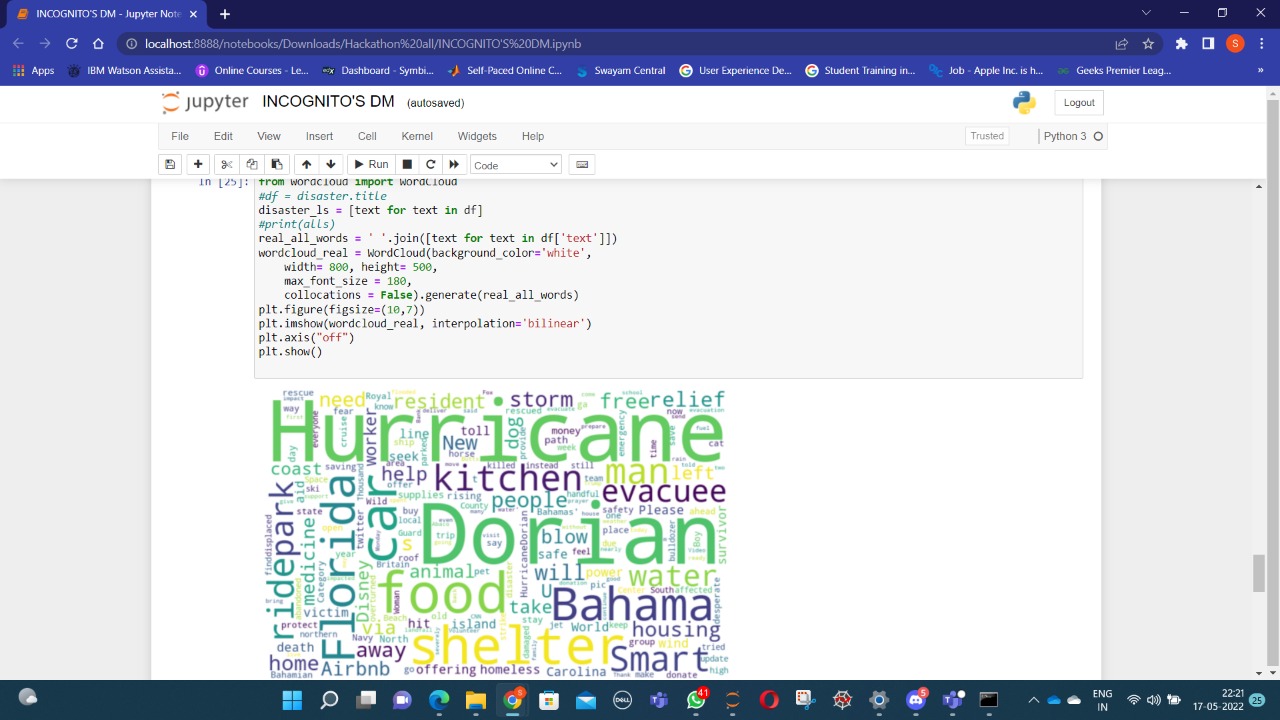Click the Trusted notebook indicator
This screenshot has width=1280, height=720.
[987, 136]
